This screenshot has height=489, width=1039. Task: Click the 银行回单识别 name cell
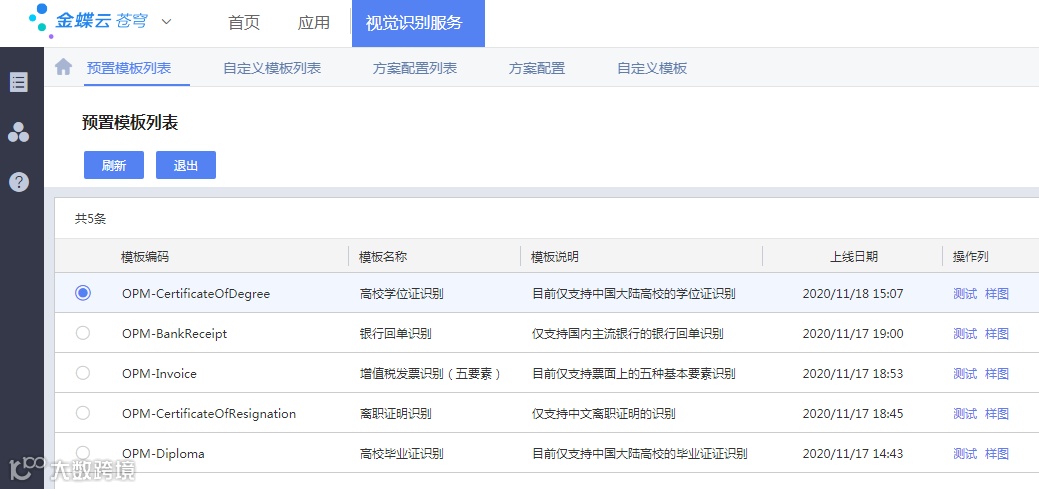point(395,334)
